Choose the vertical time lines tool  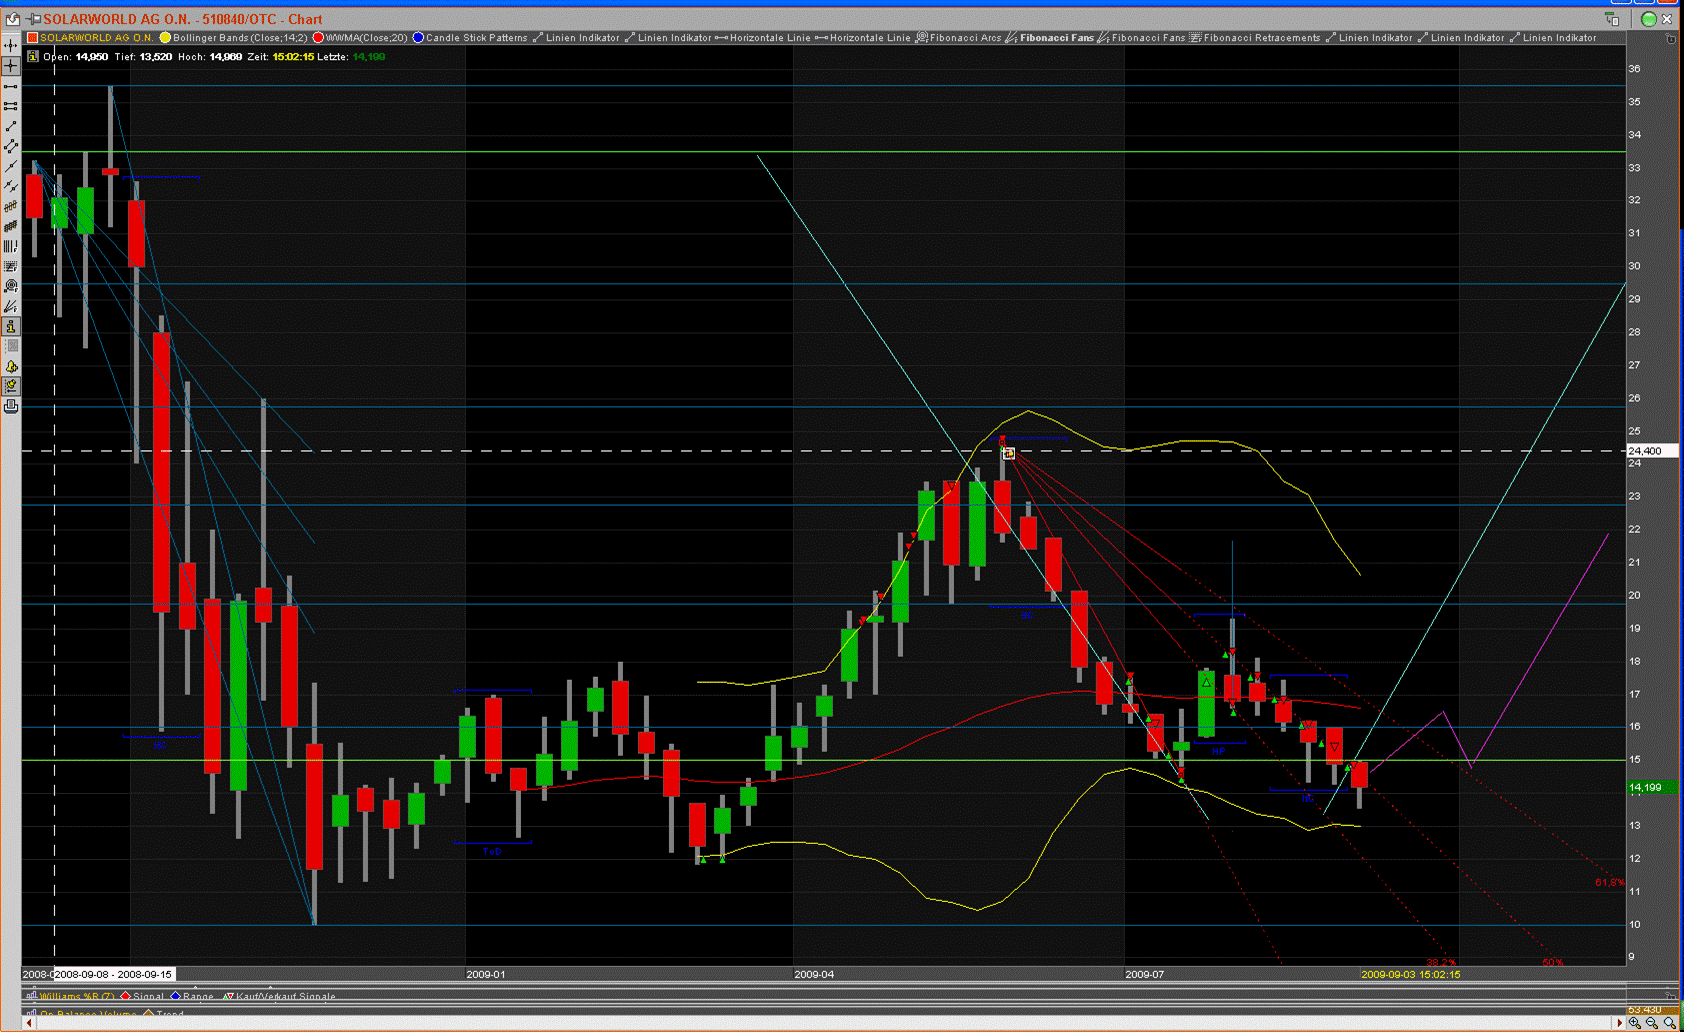point(11,246)
